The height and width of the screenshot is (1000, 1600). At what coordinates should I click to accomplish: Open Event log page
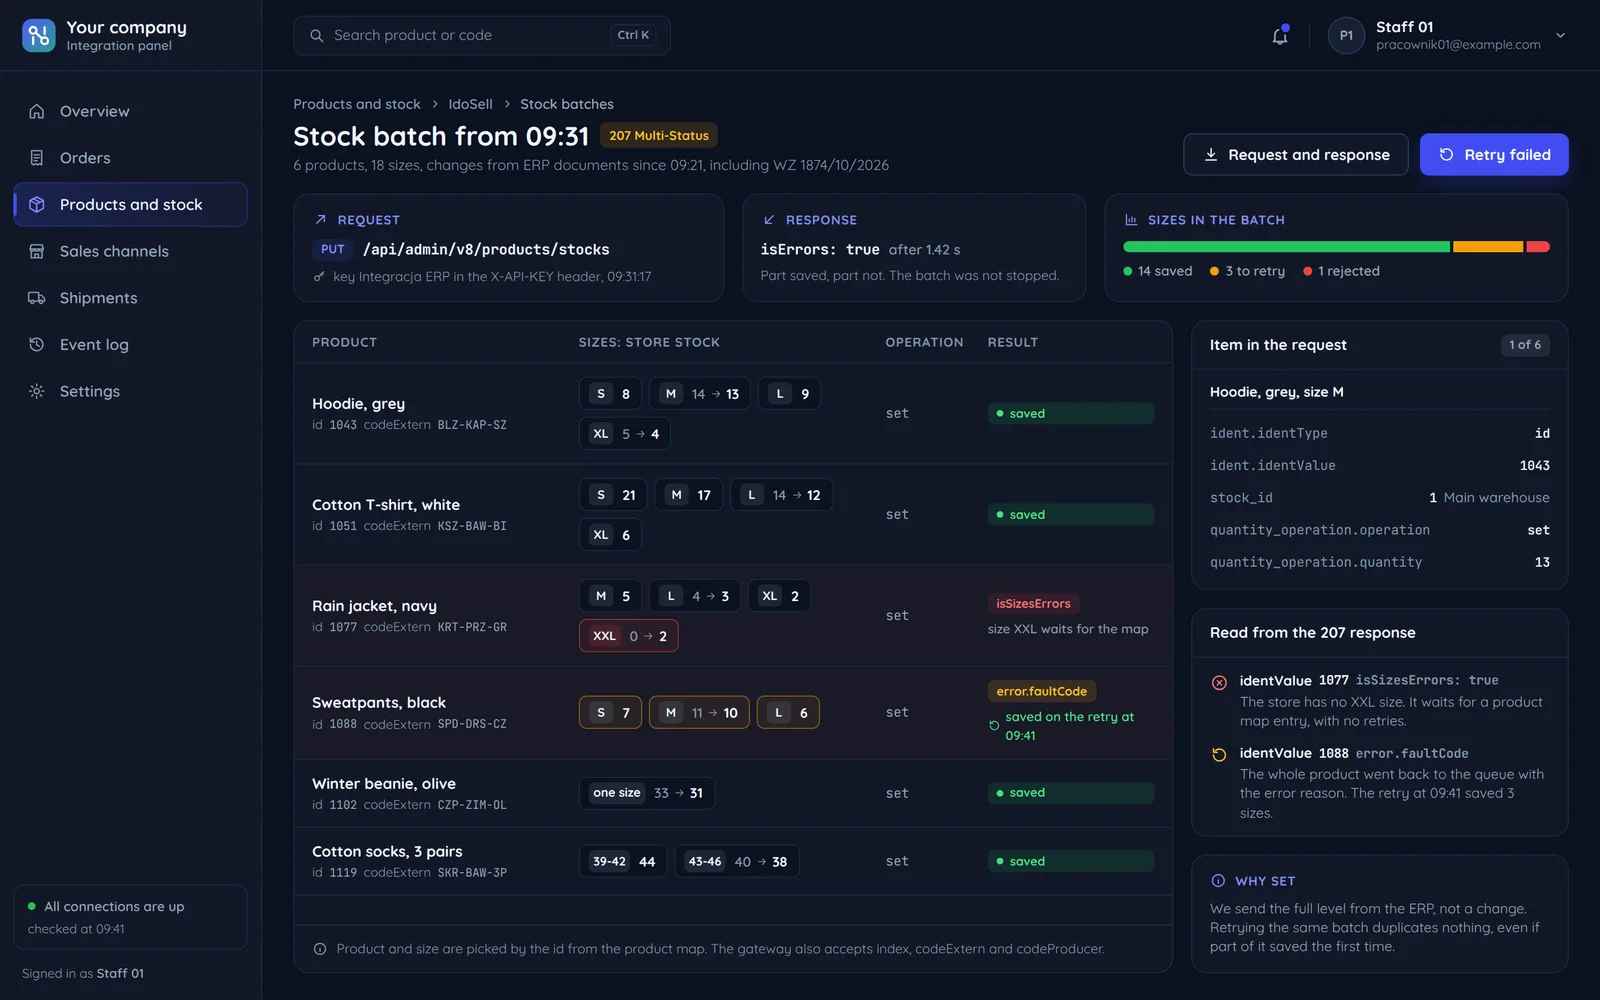pyautogui.click(x=131, y=344)
